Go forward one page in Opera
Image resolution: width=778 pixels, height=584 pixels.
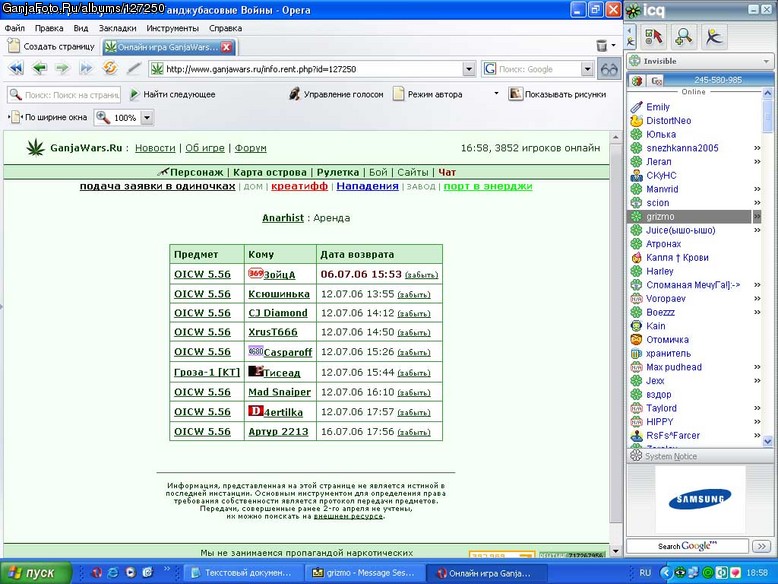(x=62, y=68)
